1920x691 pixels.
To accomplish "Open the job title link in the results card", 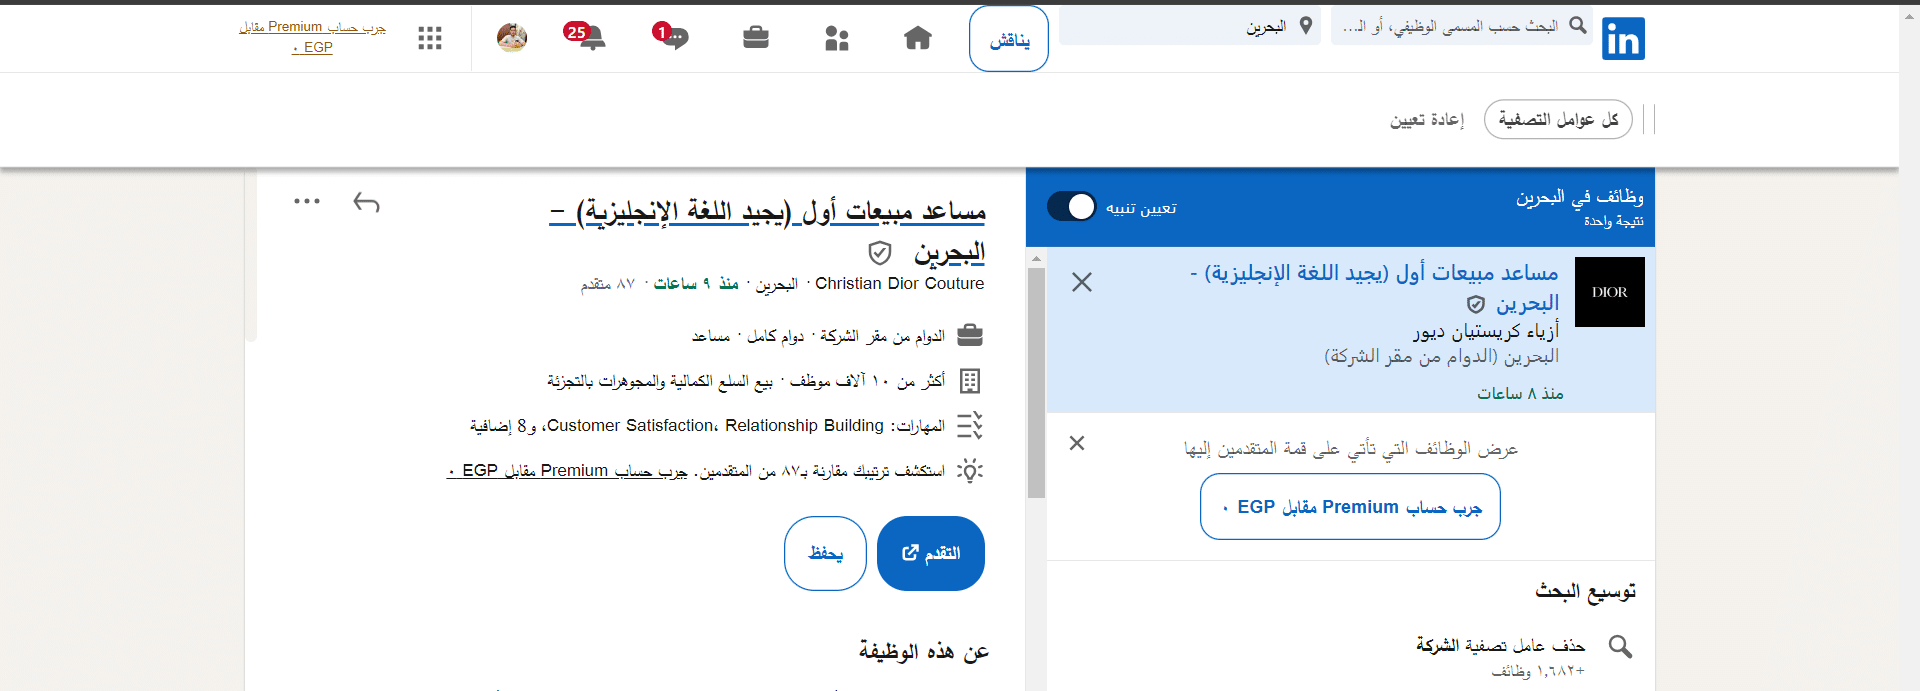I will [1374, 287].
